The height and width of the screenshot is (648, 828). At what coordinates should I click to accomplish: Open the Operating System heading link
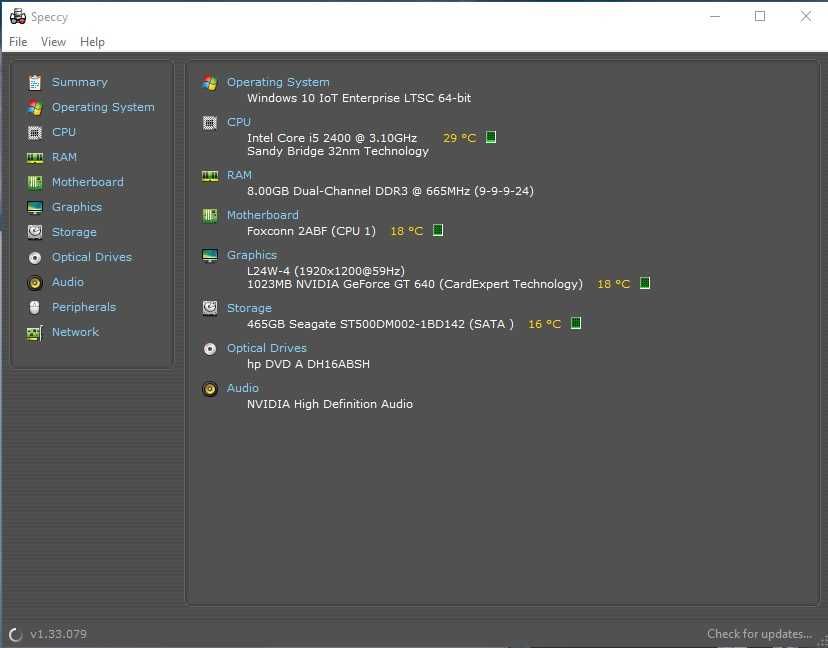pos(278,82)
